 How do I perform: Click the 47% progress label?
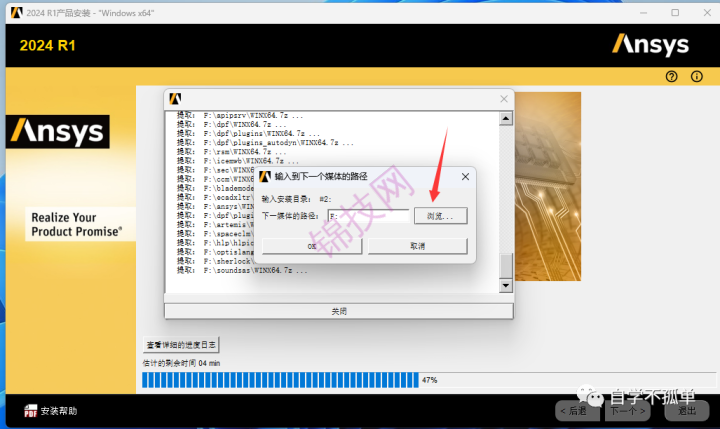(x=429, y=380)
